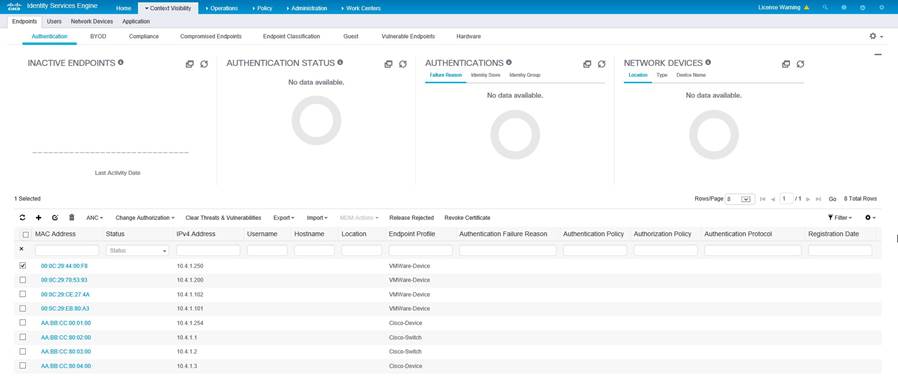The height and width of the screenshot is (376, 898).
Task: Open the Rows/Page dropdown
Action: pos(738,199)
